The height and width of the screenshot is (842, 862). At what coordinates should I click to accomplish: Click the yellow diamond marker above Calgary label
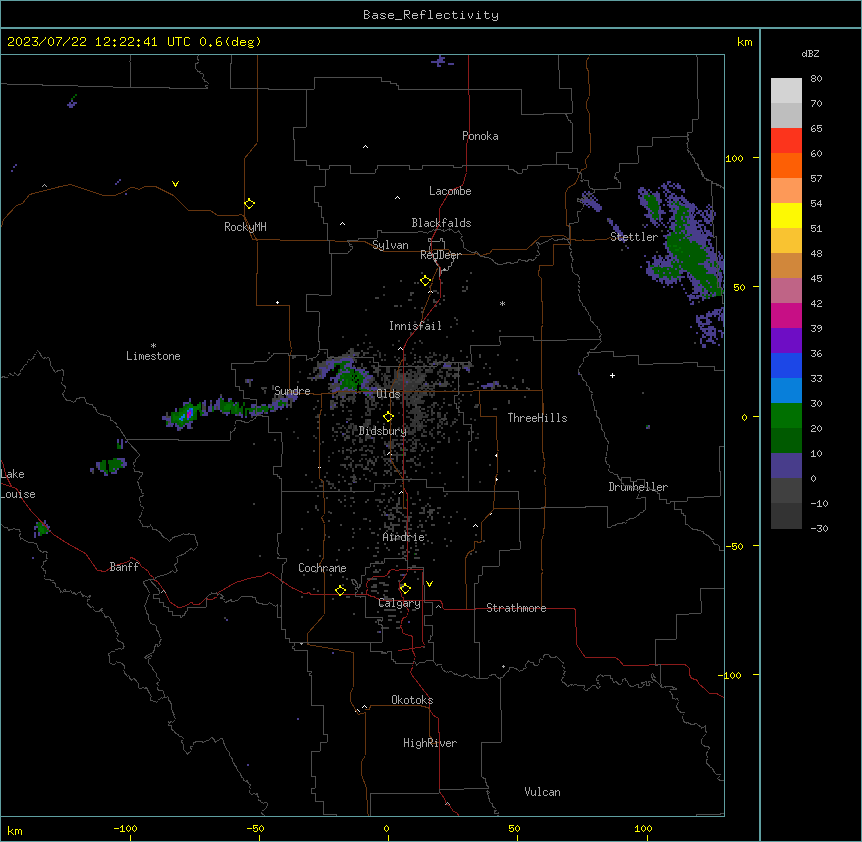[405, 589]
